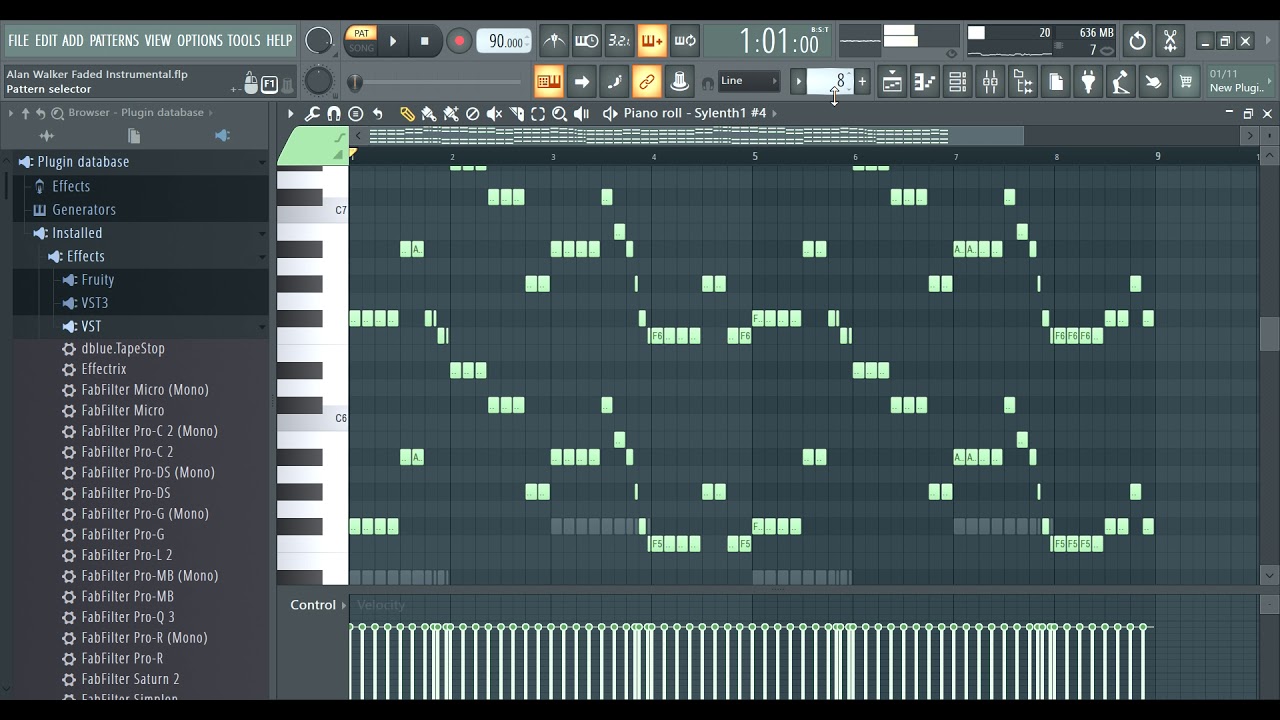Add new pattern with plus button
The height and width of the screenshot is (720, 1280).
coord(862,81)
